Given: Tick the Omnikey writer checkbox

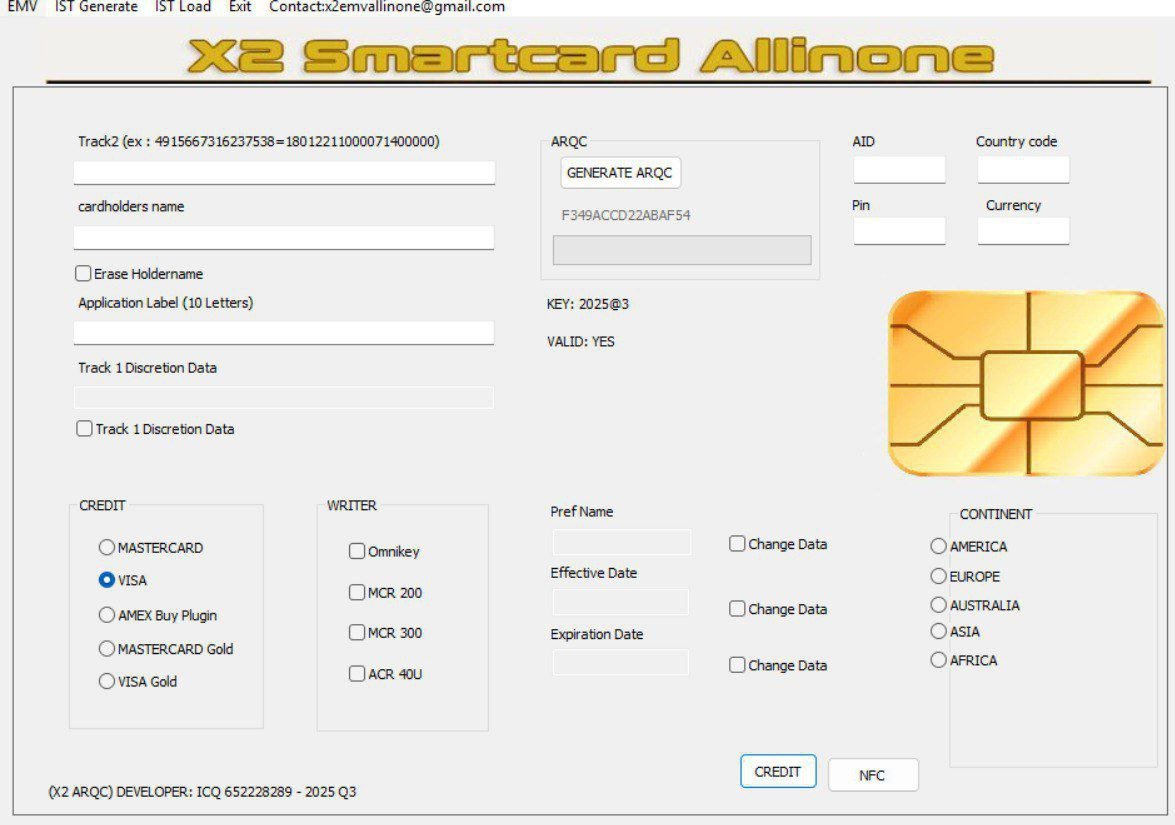Looking at the screenshot, I should (357, 551).
